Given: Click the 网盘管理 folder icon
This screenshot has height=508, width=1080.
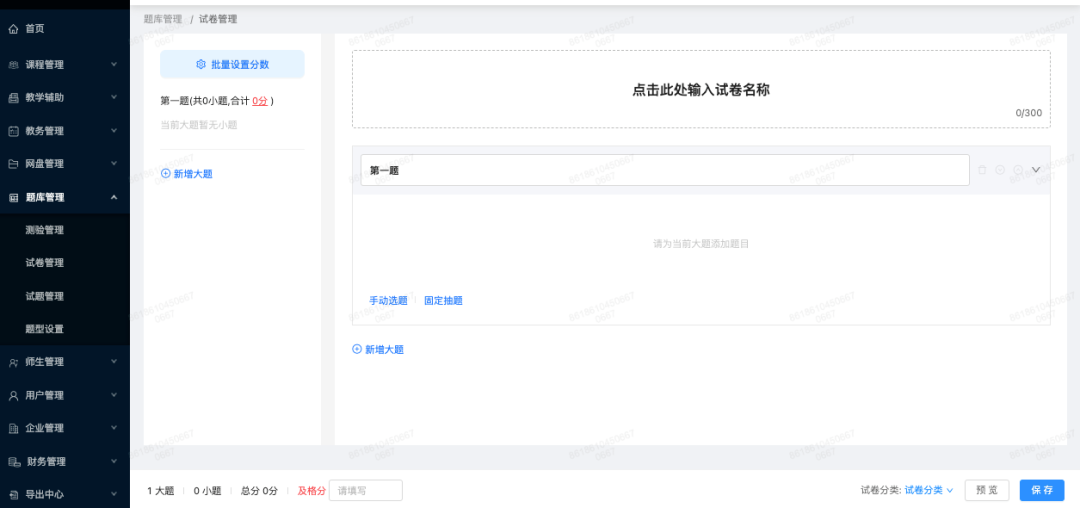Looking at the screenshot, I should coord(13,164).
